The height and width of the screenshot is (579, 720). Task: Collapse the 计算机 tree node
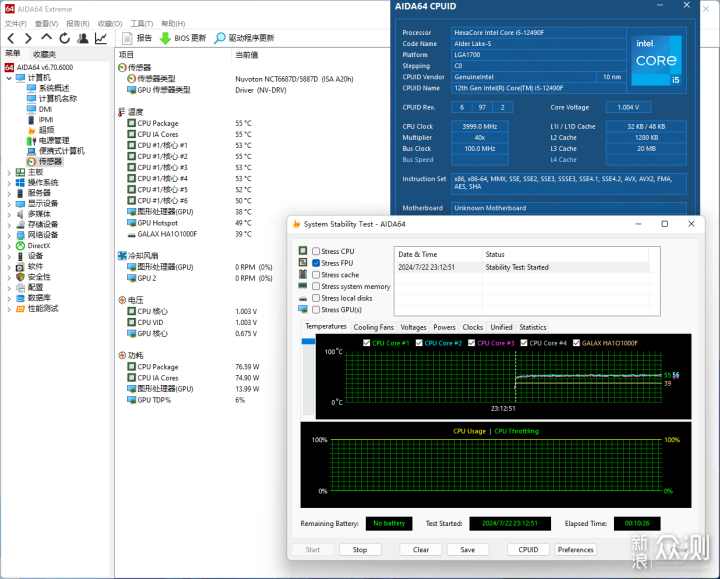[x=9, y=78]
